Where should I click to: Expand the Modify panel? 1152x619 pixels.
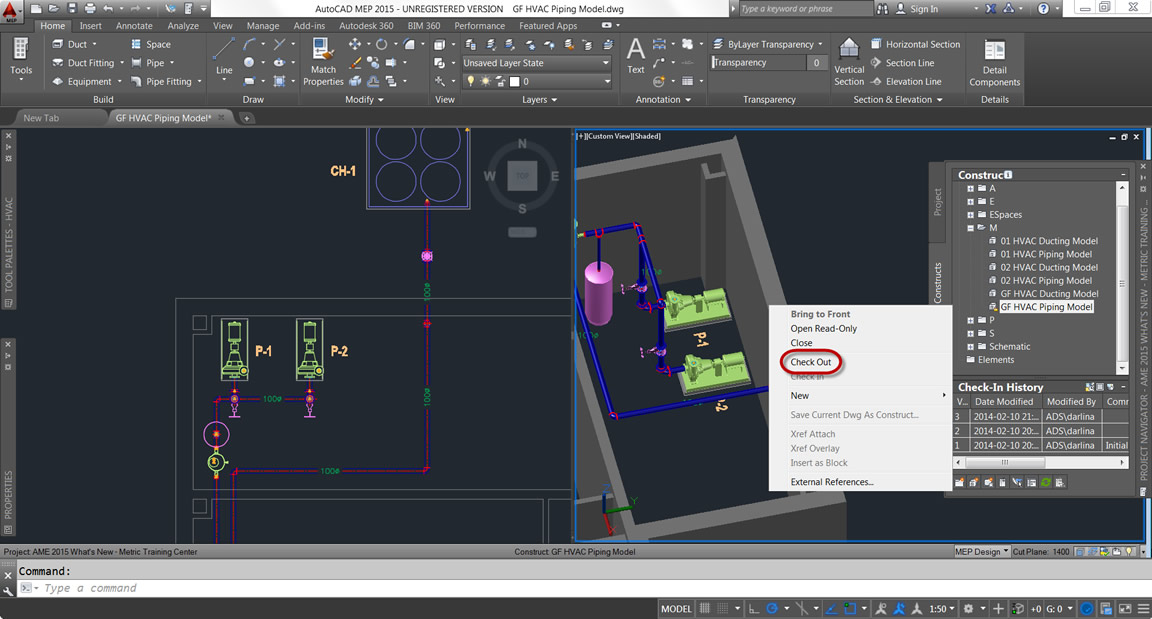[x=364, y=99]
